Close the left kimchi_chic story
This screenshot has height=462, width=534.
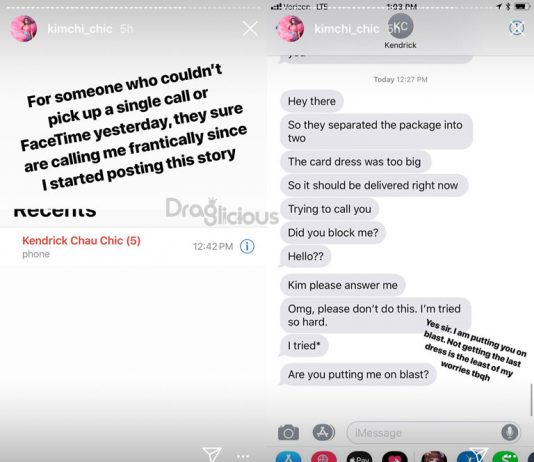click(250, 29)
